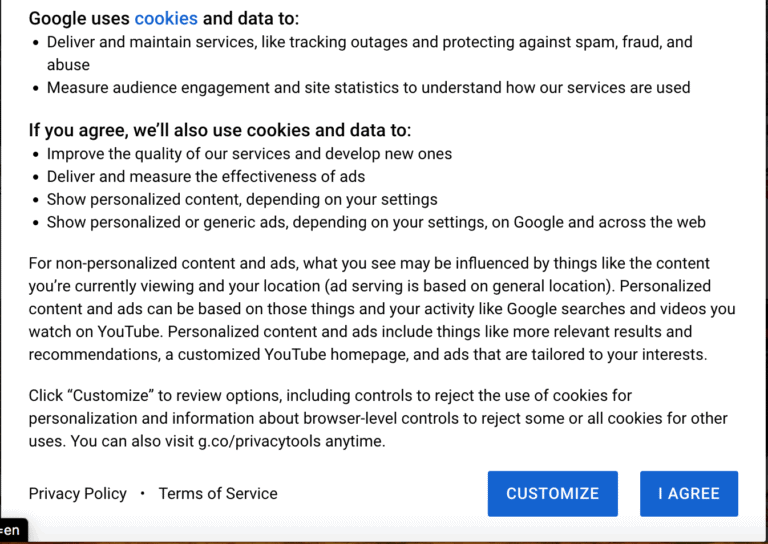Click the dot separator beside Privacy Policy
The width and height of the screenshot is (768, 544).
click(143, 494)
